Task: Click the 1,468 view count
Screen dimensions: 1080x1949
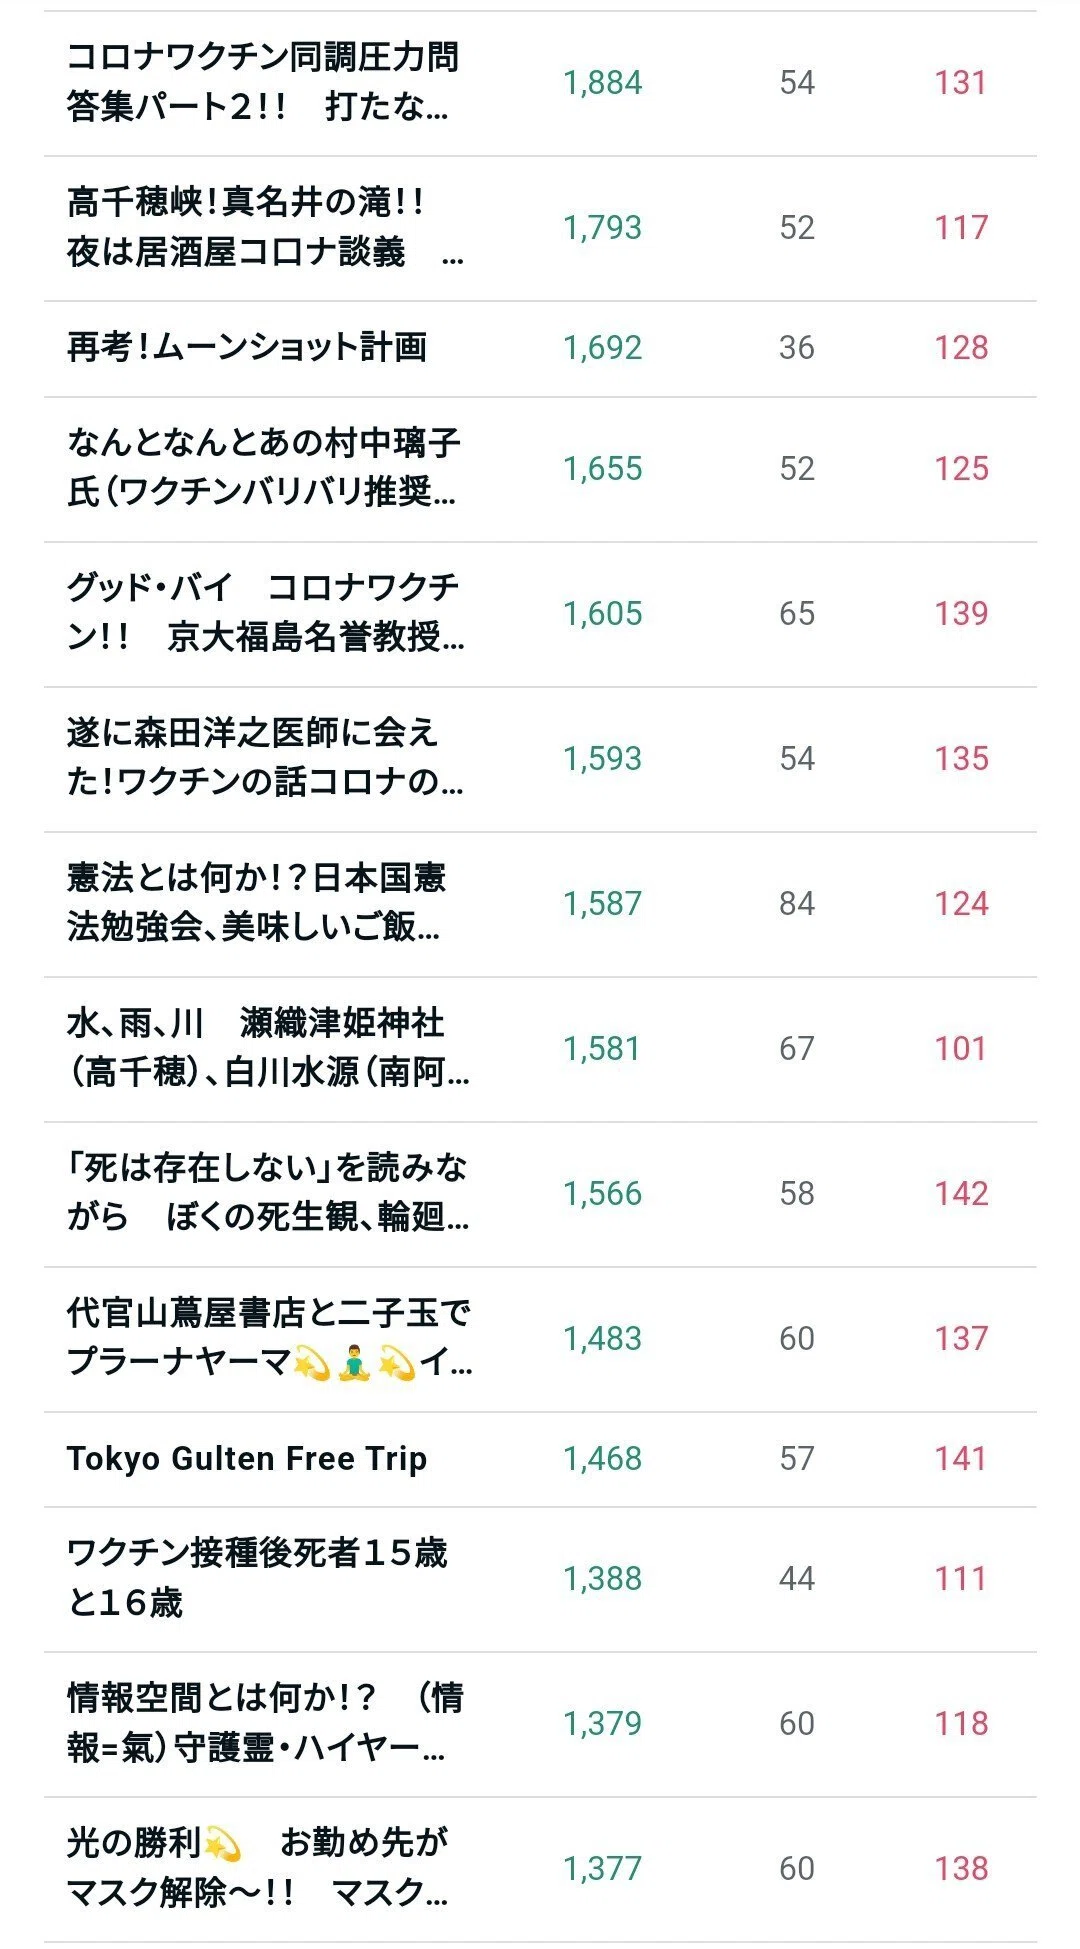Action: pyautogui.click(x=602, y=1458)
